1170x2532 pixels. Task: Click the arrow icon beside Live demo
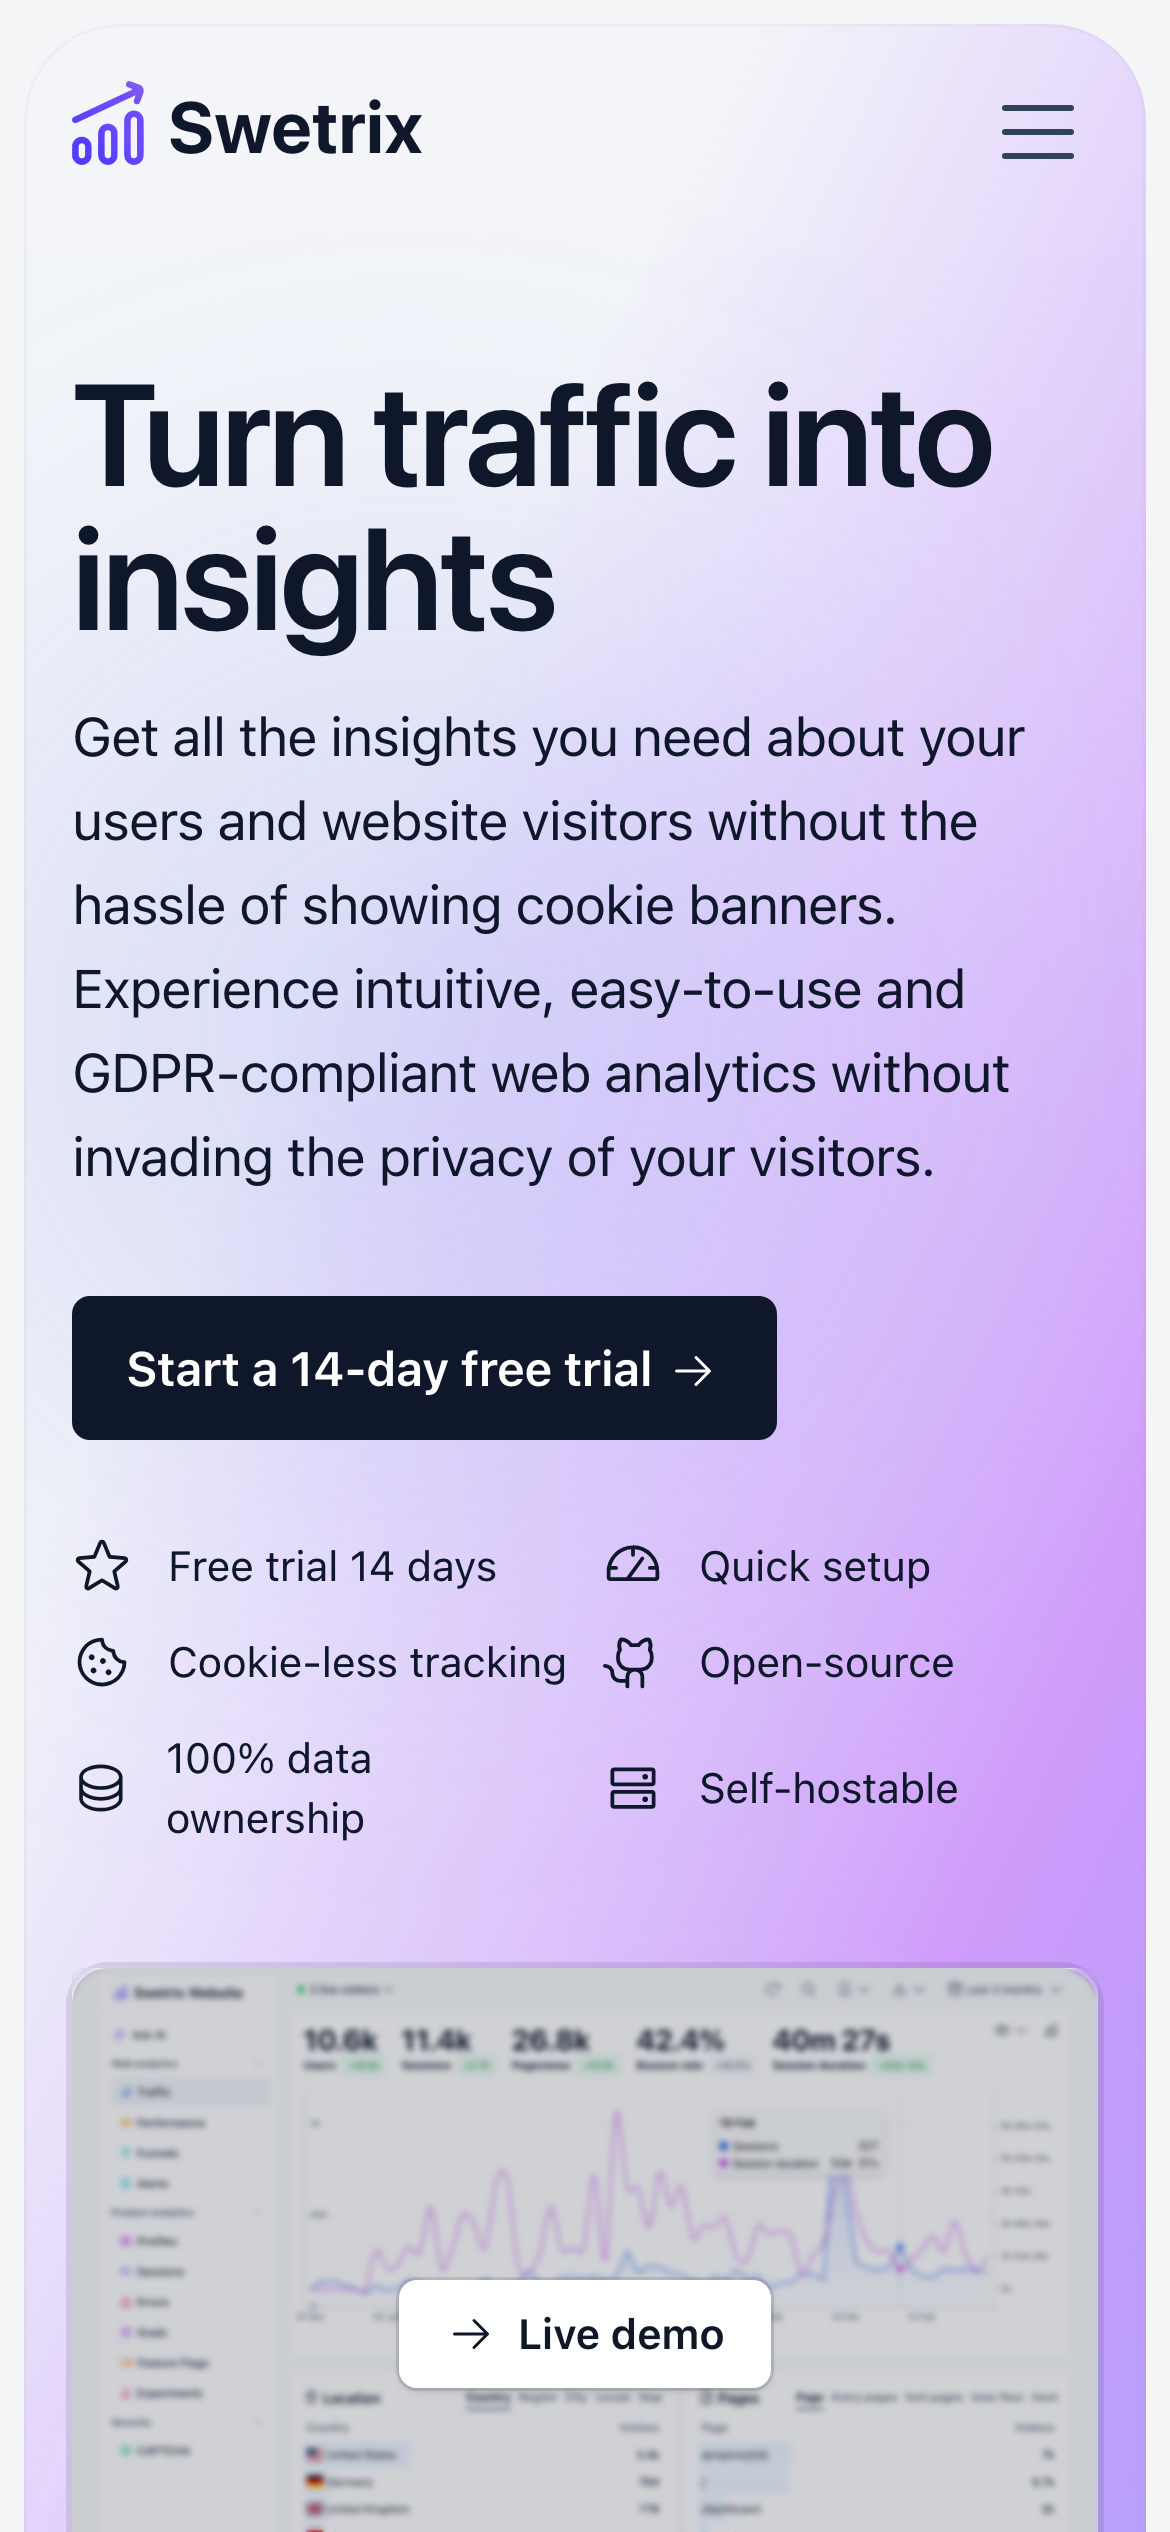point(471,2334)
